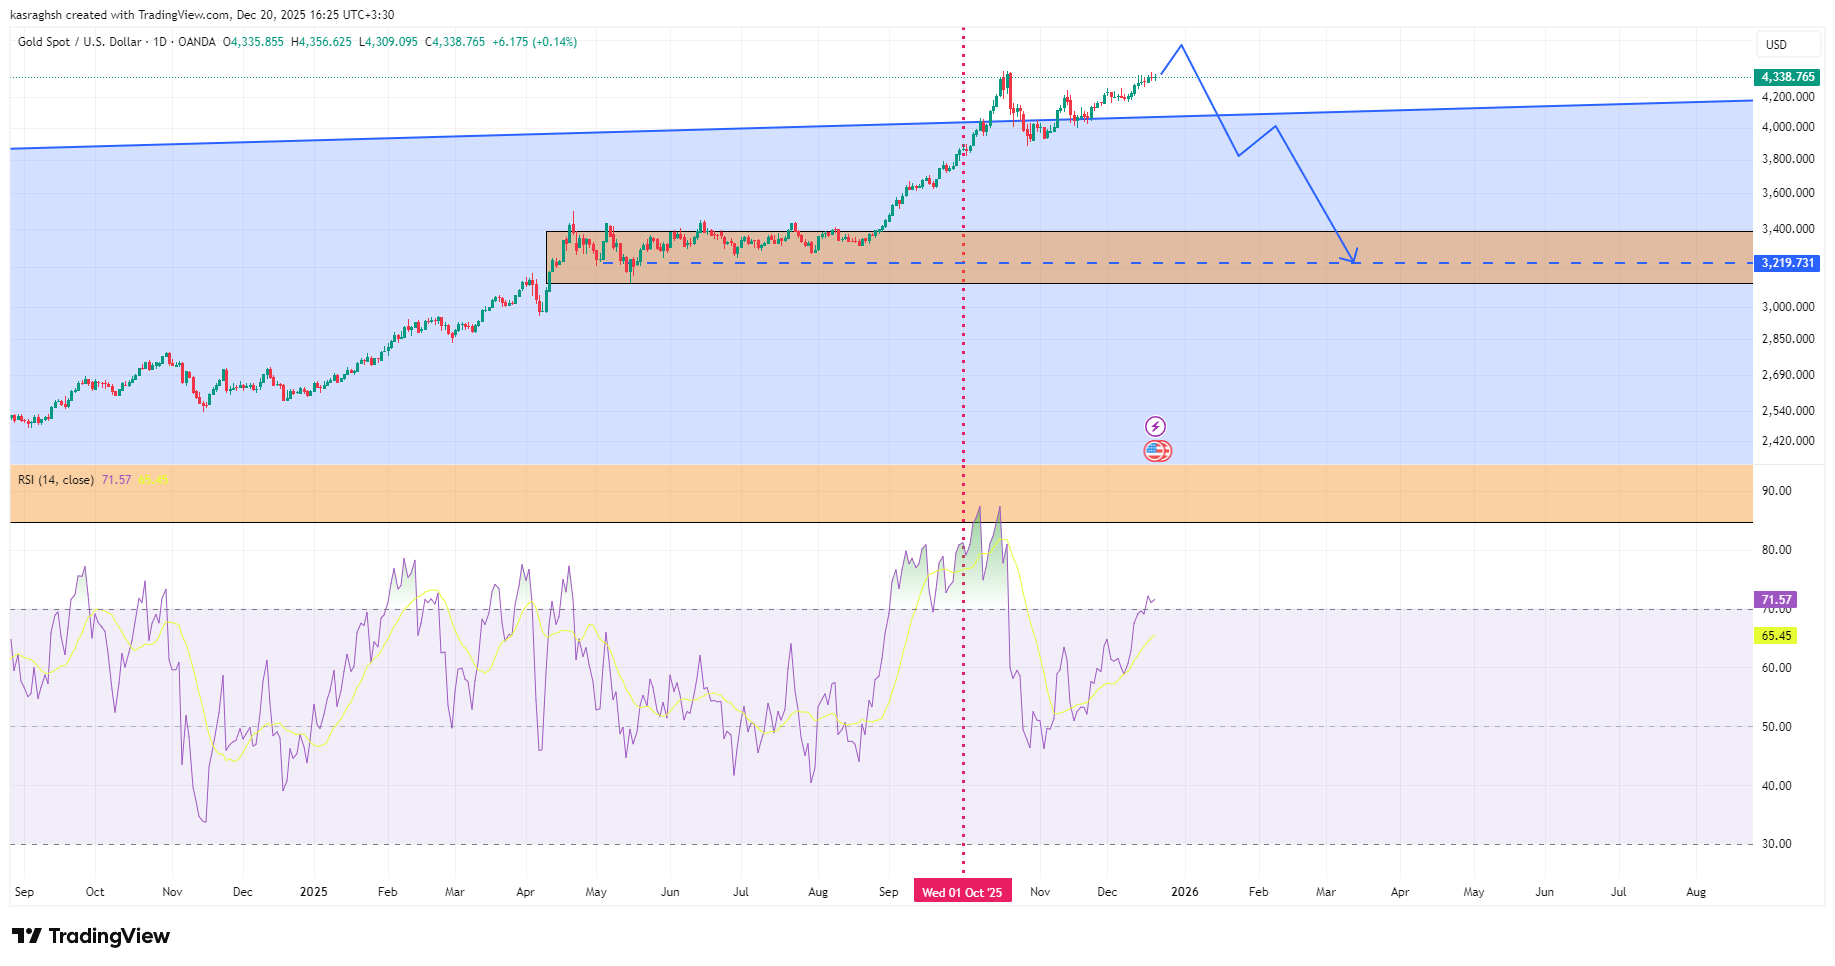Click the TradingView logo

point(91,936)
